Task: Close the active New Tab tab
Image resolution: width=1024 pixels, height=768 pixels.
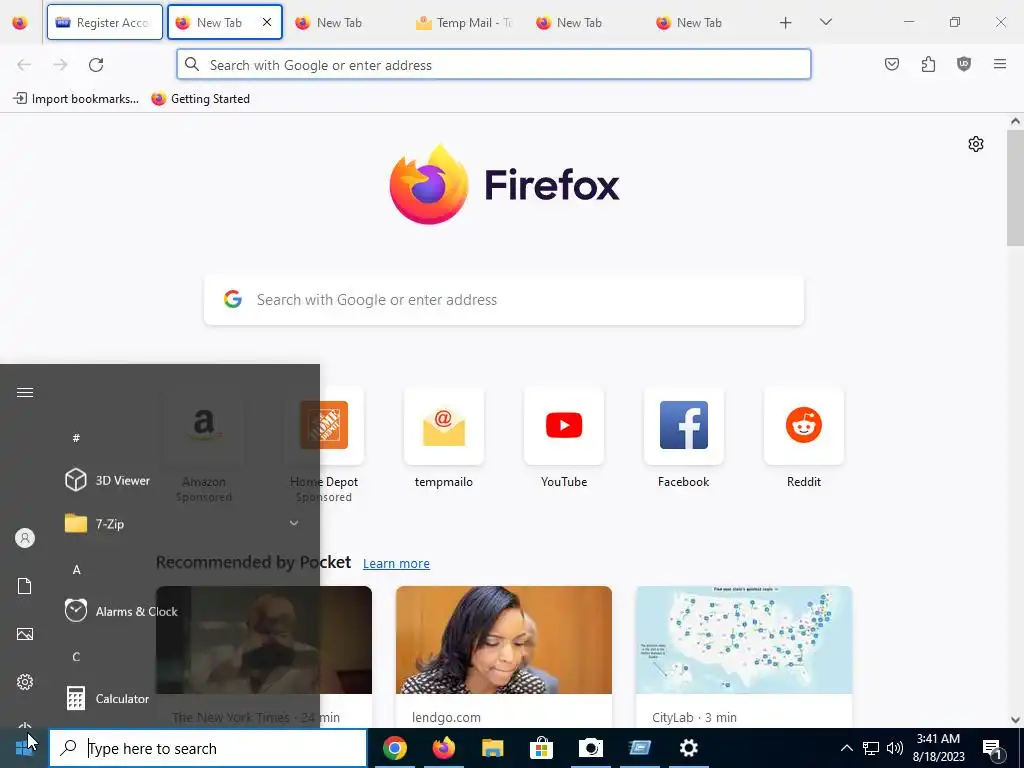Action: pos(266,22)
